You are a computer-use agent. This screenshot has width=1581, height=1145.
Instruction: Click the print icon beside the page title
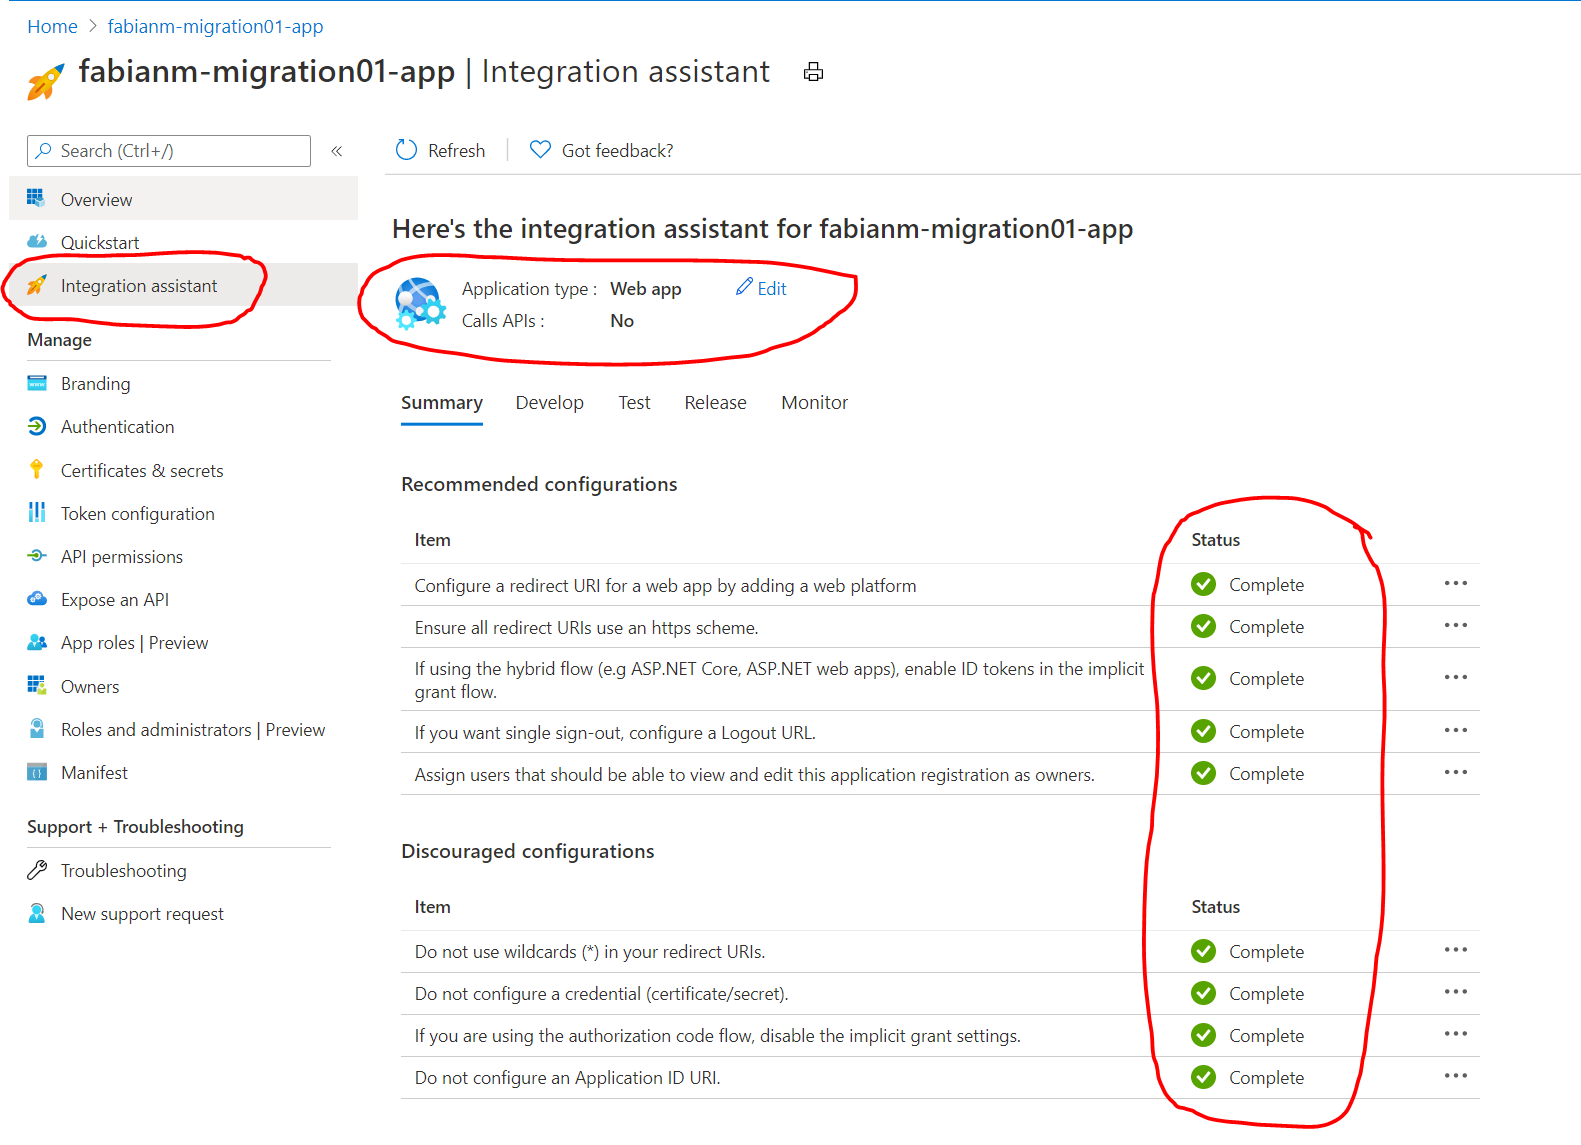point(813,72)
